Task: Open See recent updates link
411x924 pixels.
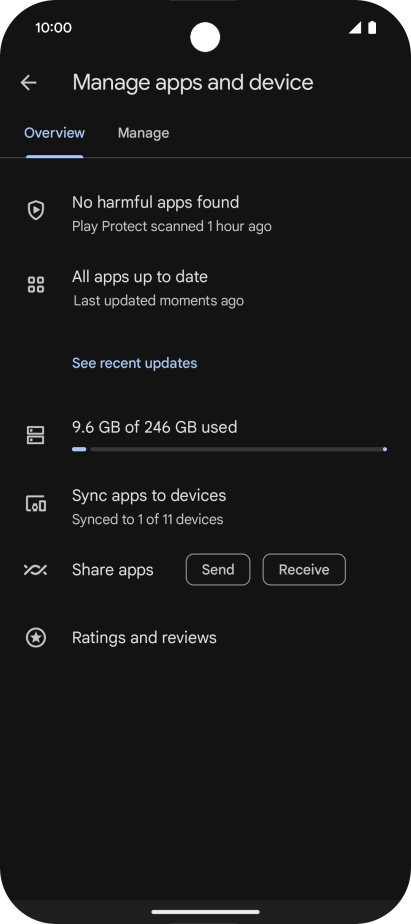Action: point(134,363)
